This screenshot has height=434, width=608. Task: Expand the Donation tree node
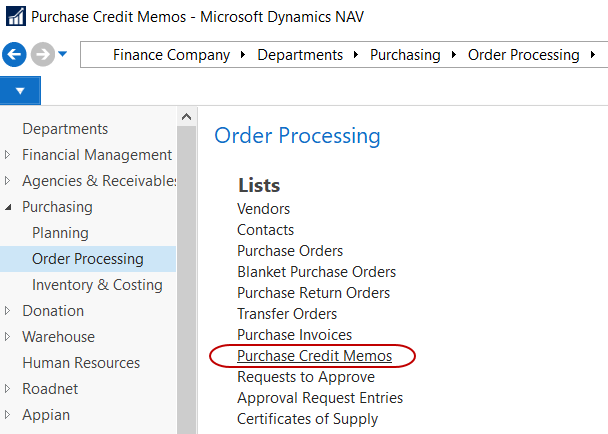[9, 311]
